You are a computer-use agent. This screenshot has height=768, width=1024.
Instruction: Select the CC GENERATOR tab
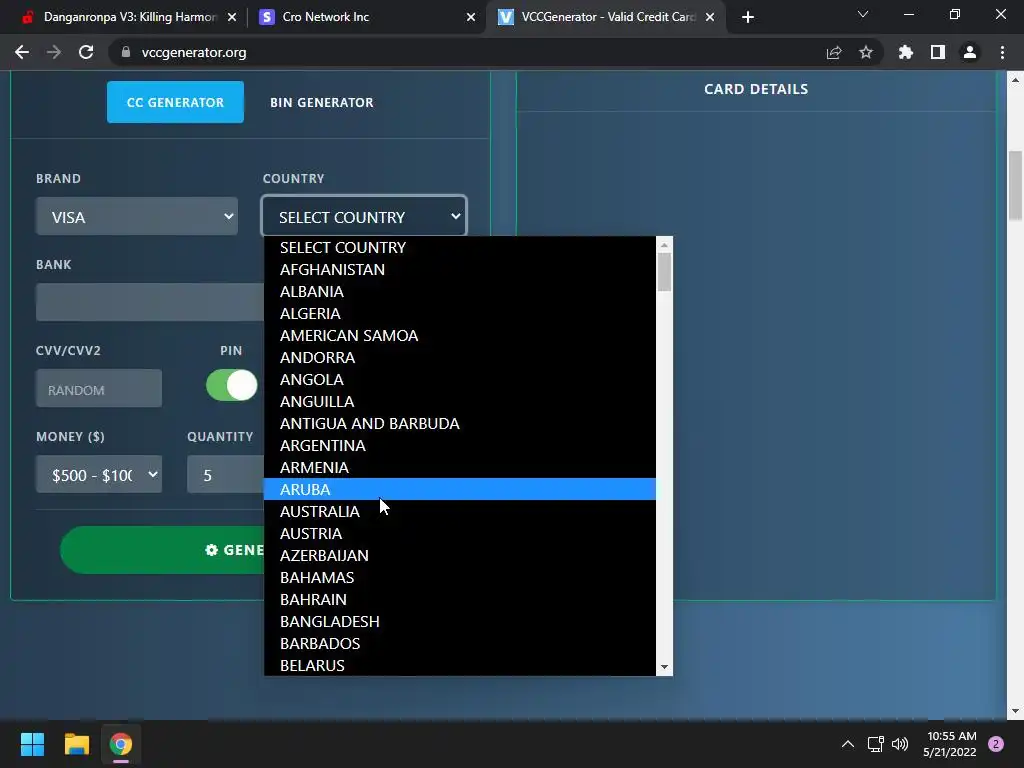tap(175, 102)
